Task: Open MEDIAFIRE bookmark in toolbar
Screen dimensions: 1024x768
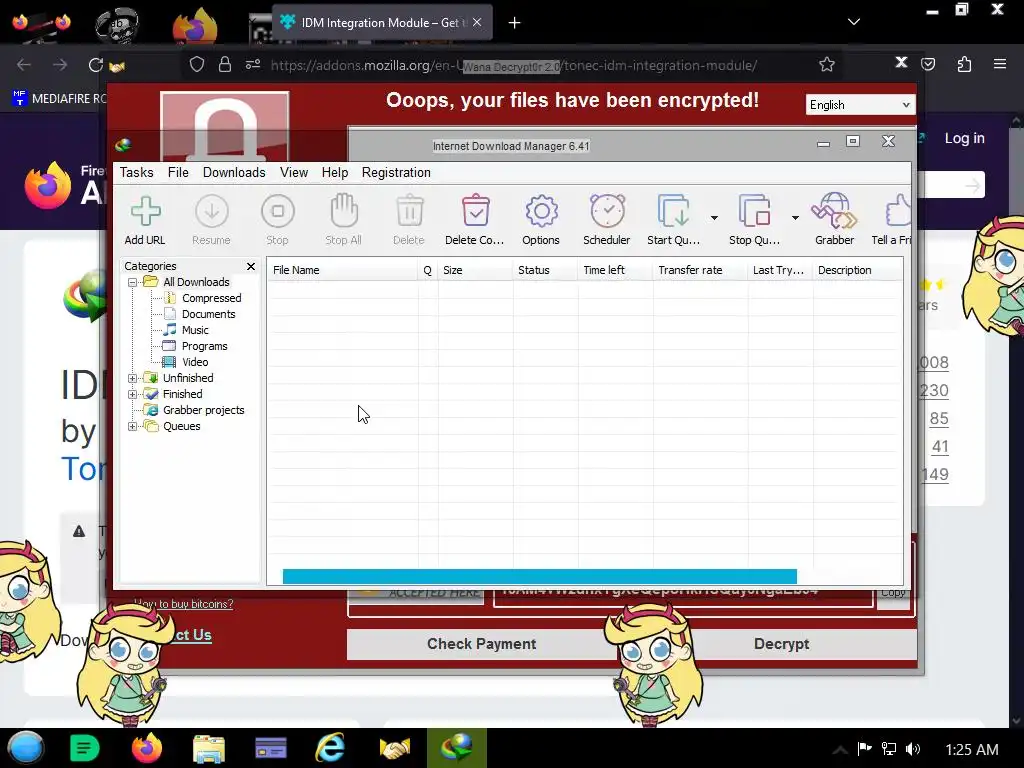Action: coord(59,99)
